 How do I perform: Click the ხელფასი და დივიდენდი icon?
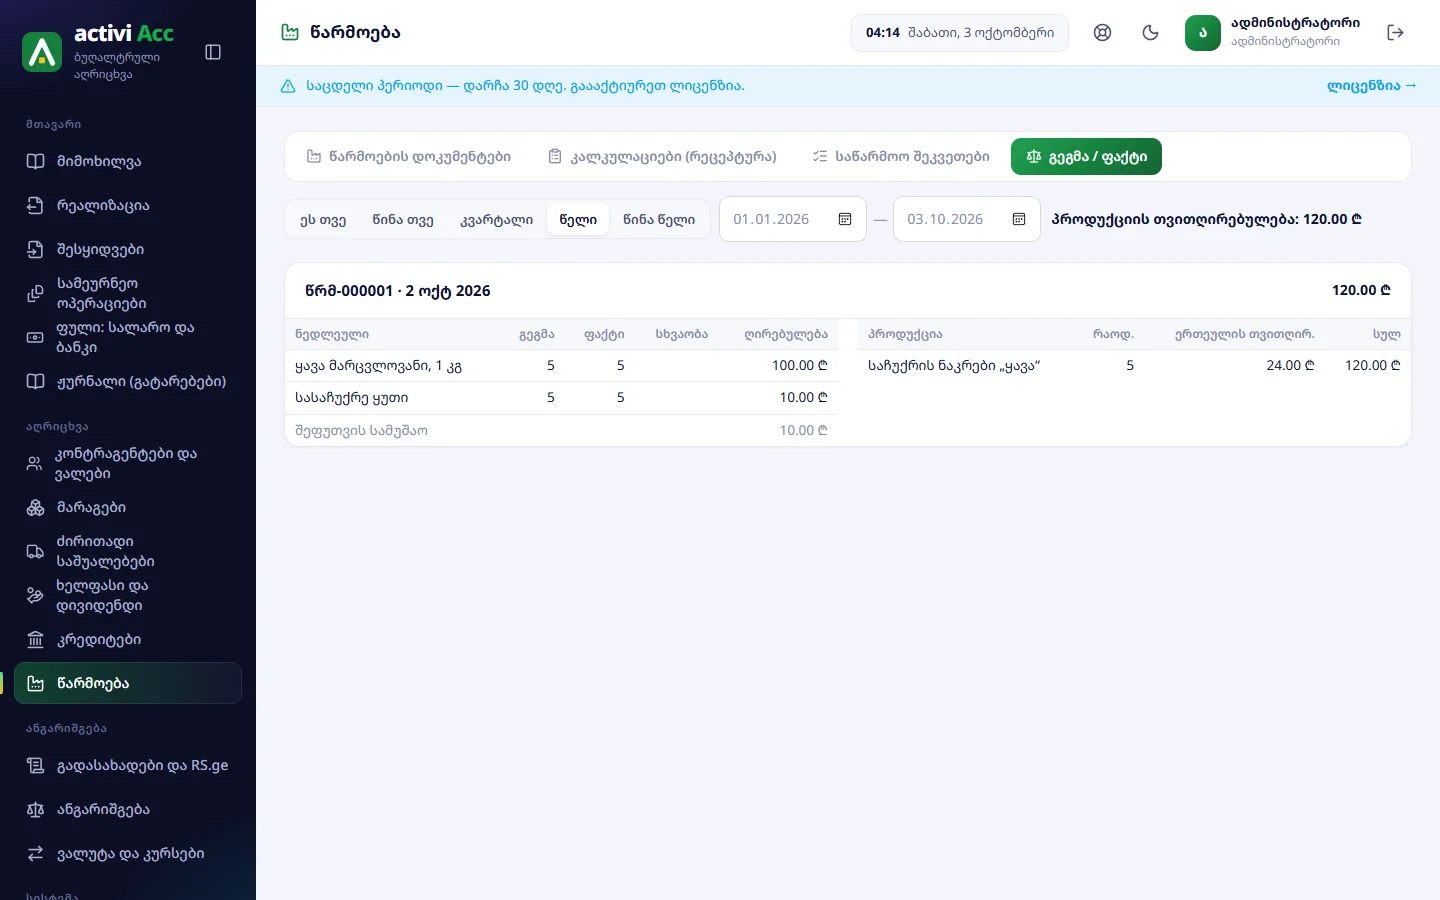pyautogui.click(x=35, y=595)
